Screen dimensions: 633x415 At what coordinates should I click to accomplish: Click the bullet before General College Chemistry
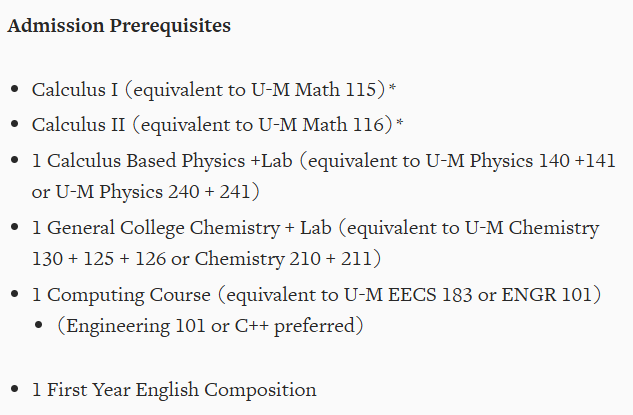(15, 227)
